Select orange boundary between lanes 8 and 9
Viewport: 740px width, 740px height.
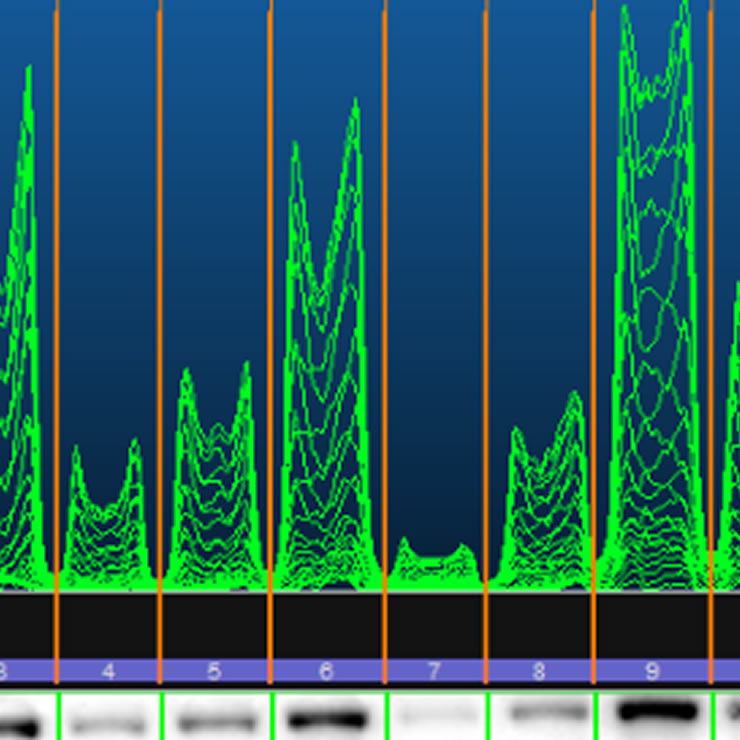[594, 300]
